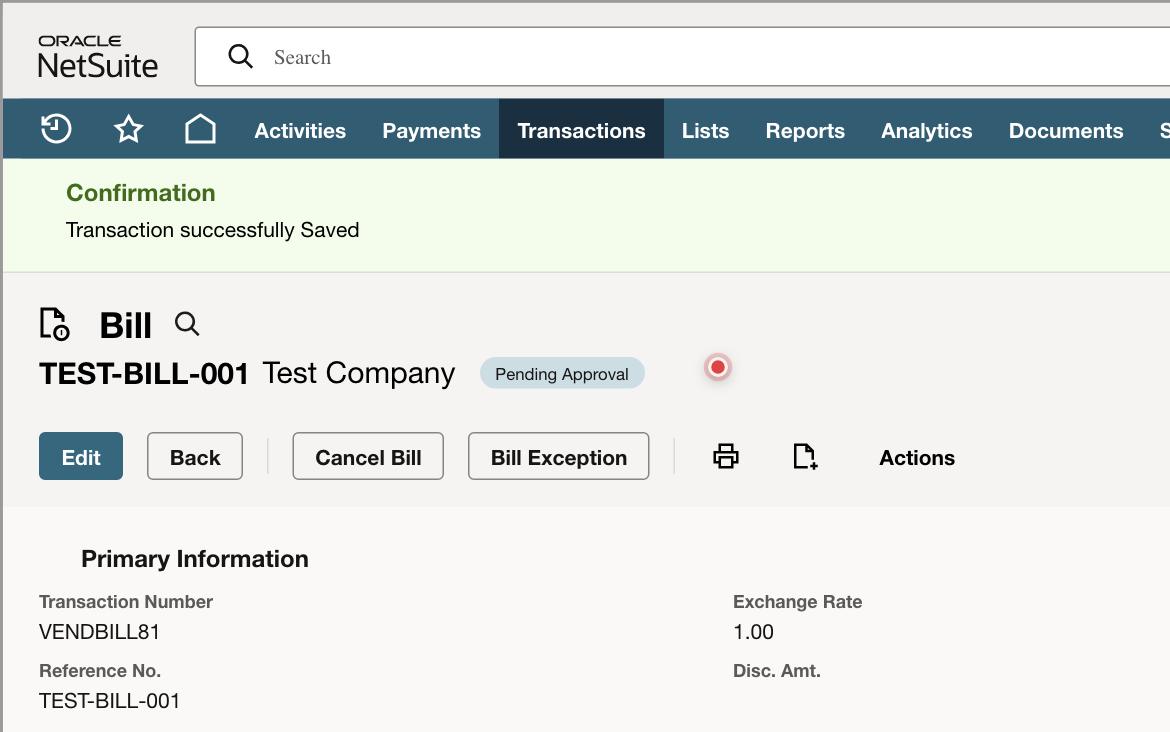This screenshot has height=732, width=1170.
Task: Click the Transaction Number field label
Action: tap(126, 601)
